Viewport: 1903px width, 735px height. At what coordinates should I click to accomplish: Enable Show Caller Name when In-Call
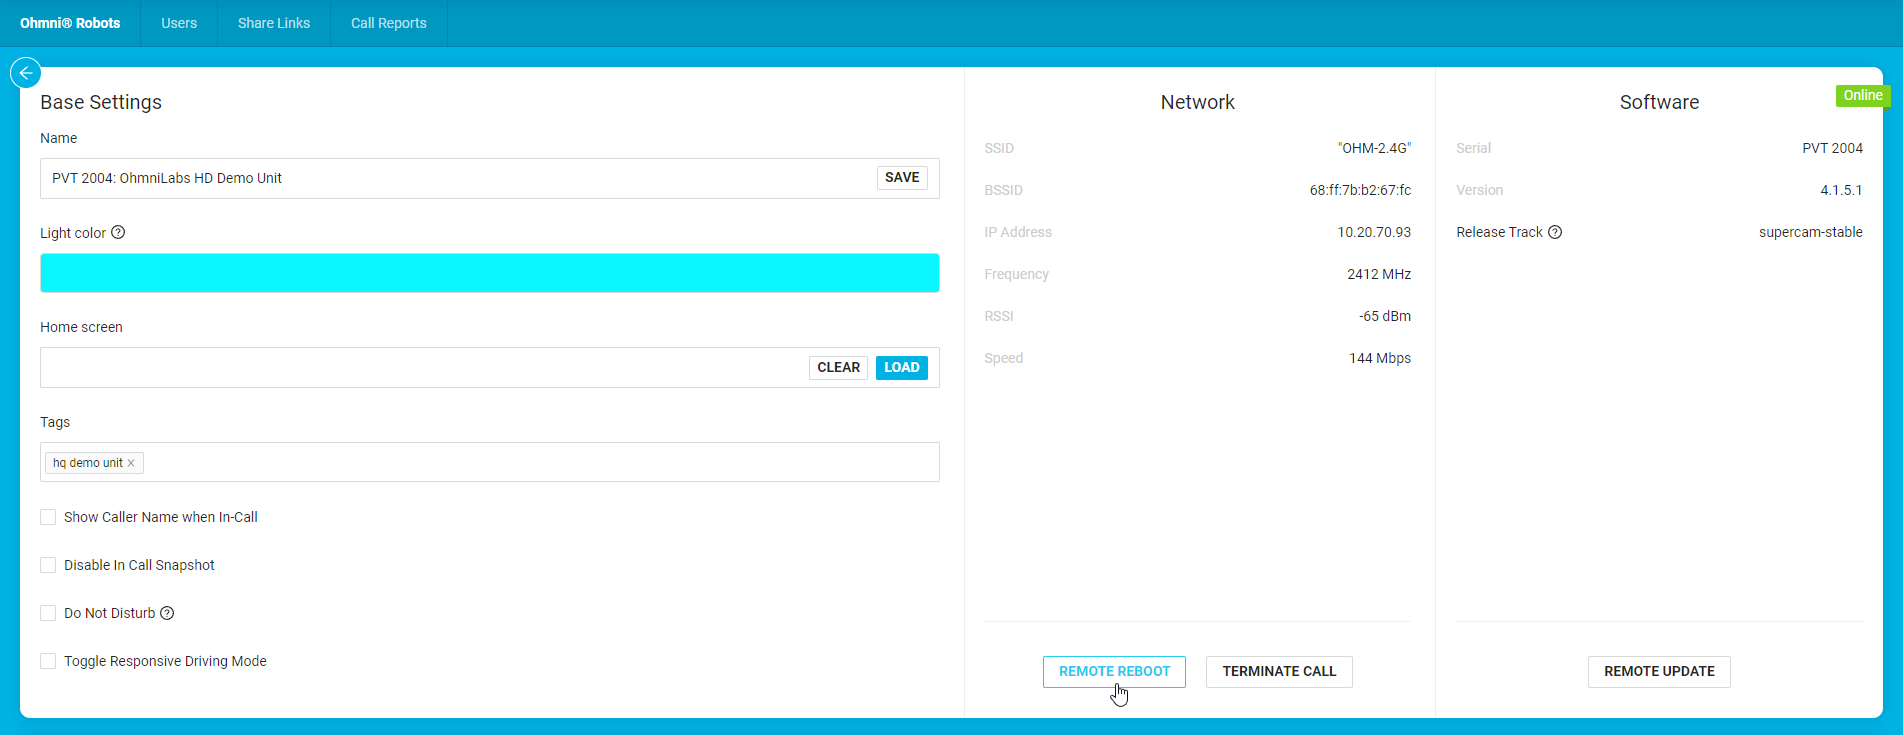[x=48, y=517]
